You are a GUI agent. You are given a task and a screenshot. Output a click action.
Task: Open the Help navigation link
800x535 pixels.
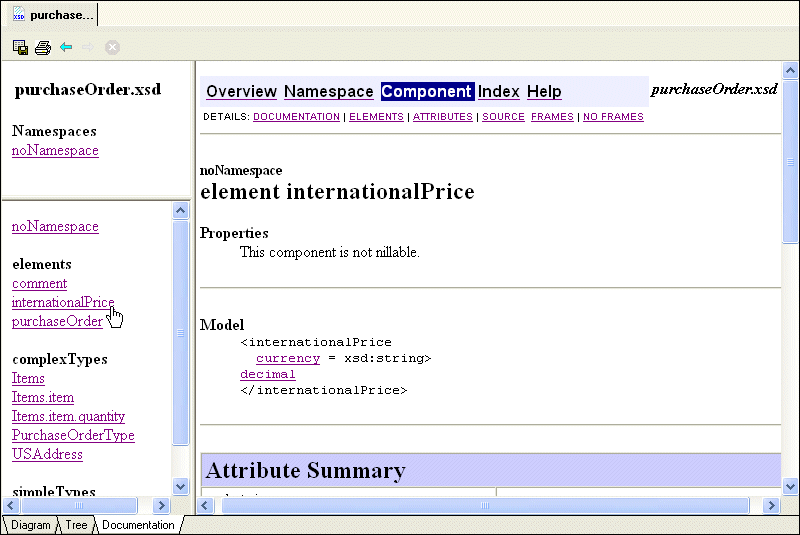544,92
